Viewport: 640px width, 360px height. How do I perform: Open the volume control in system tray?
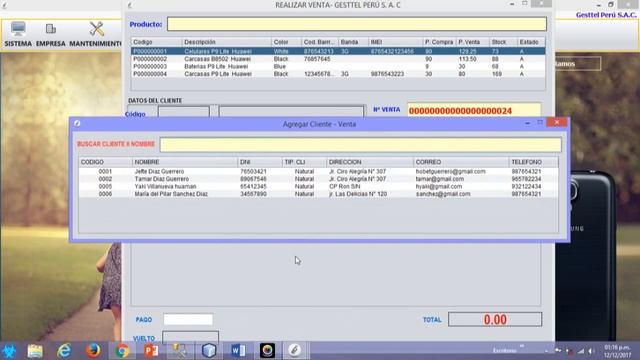click(x=591, y=351)
